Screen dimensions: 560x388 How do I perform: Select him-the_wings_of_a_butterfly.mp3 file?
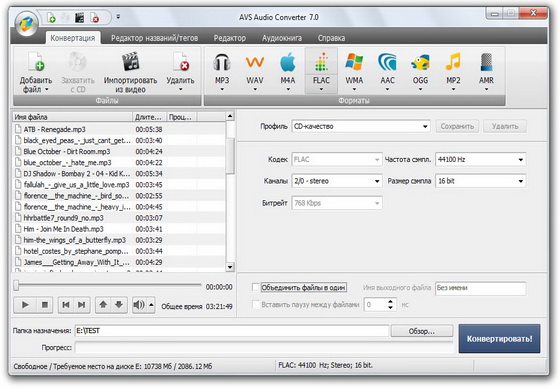coord(119,240)
